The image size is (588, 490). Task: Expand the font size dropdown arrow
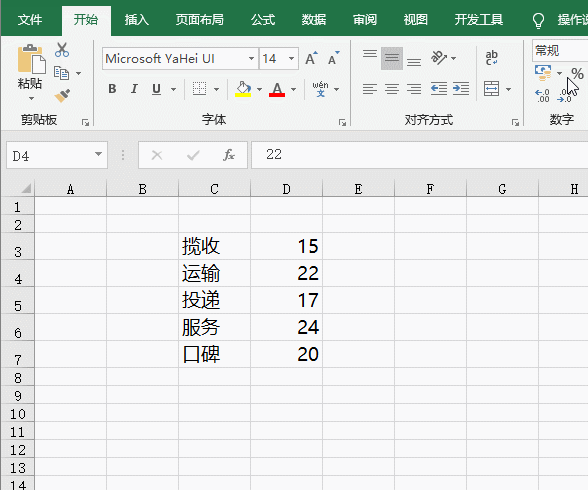point(291,58)
